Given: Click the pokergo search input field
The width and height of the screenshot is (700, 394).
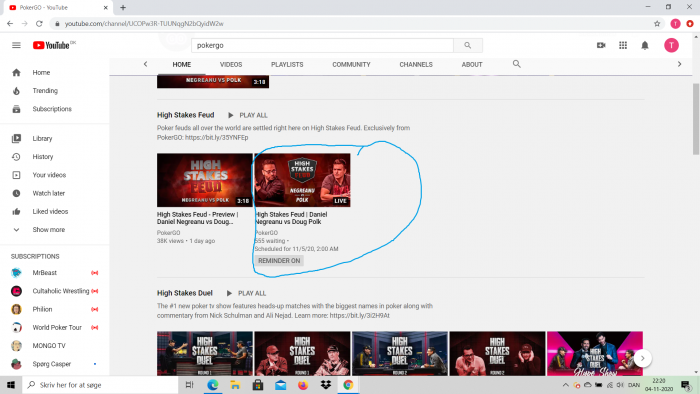Looking at the screenshot, I should [x=322, y=45].
